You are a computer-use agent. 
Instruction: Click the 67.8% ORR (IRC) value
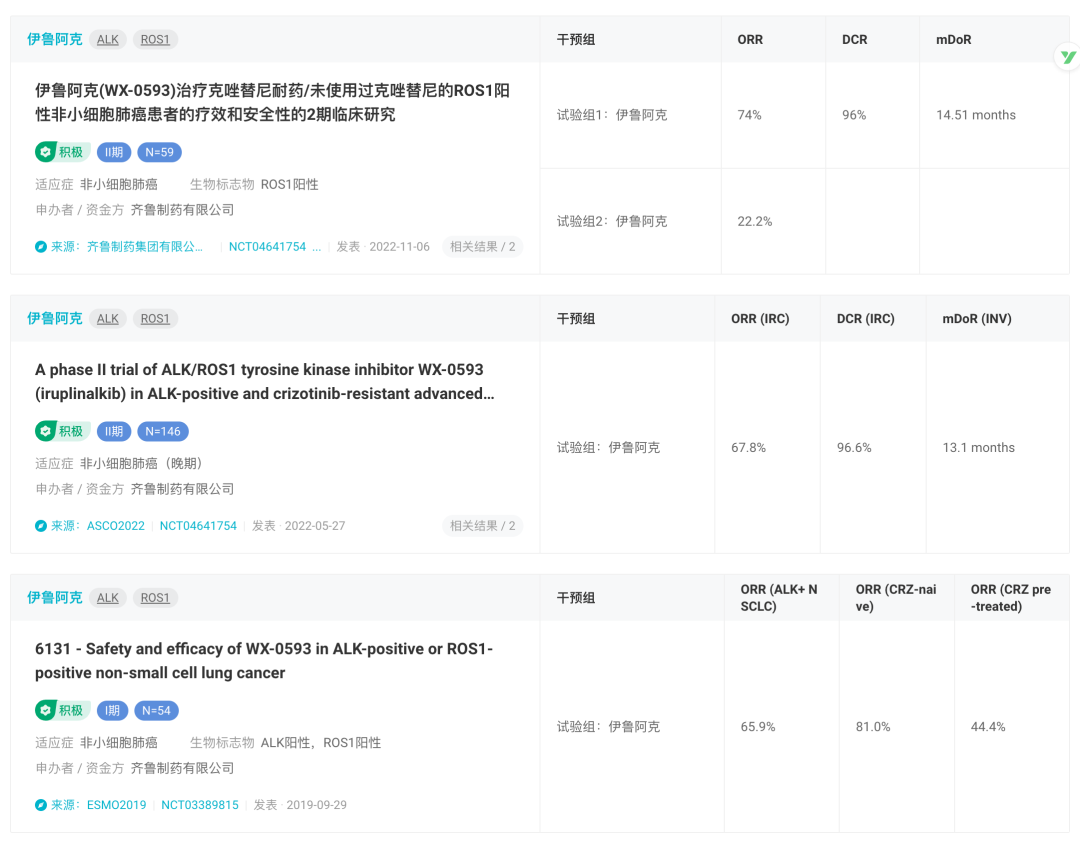pos(749,448)
